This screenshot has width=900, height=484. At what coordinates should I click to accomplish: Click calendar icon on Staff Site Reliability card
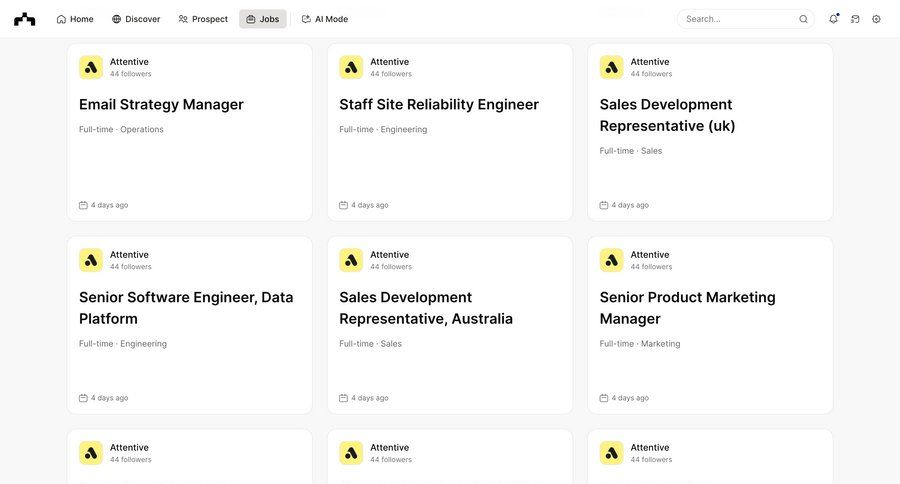pyautogui.click(x=343, y=205)
